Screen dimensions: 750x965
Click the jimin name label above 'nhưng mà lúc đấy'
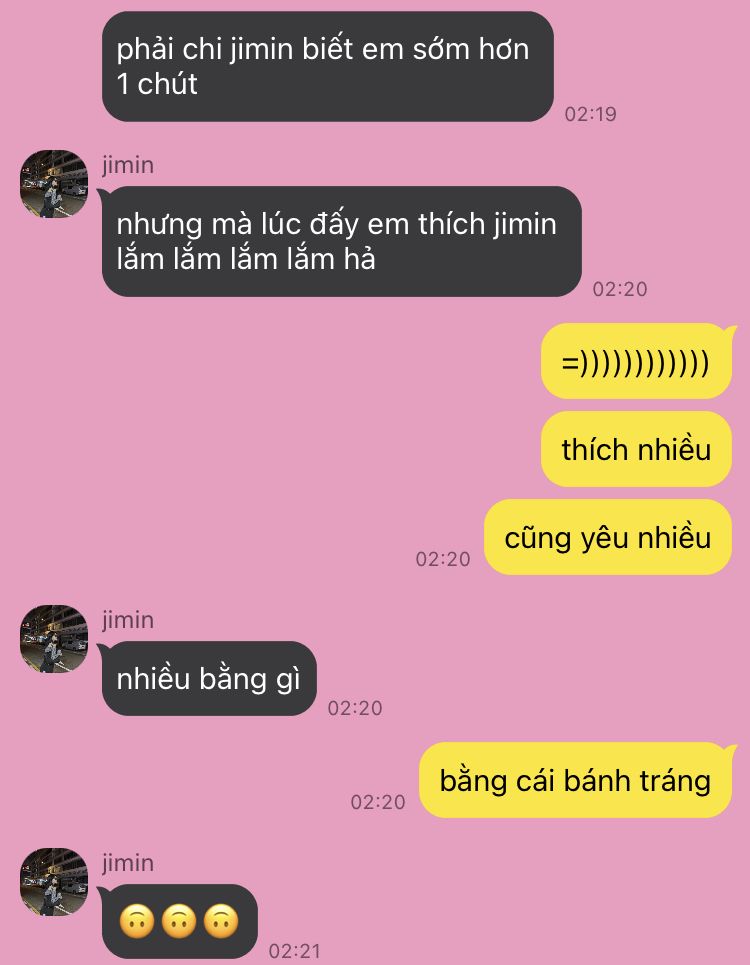point(128,165)
